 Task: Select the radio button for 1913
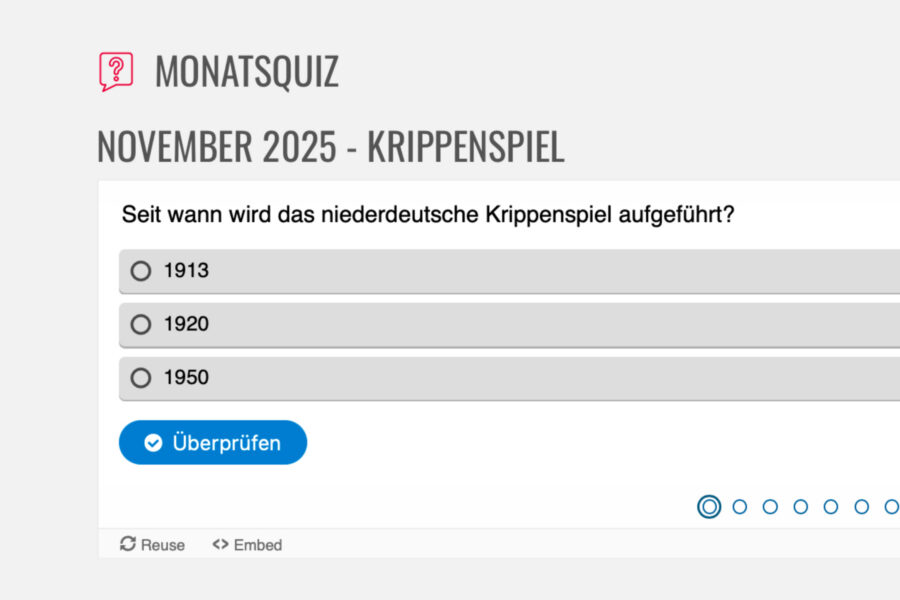tap(140, 270)
